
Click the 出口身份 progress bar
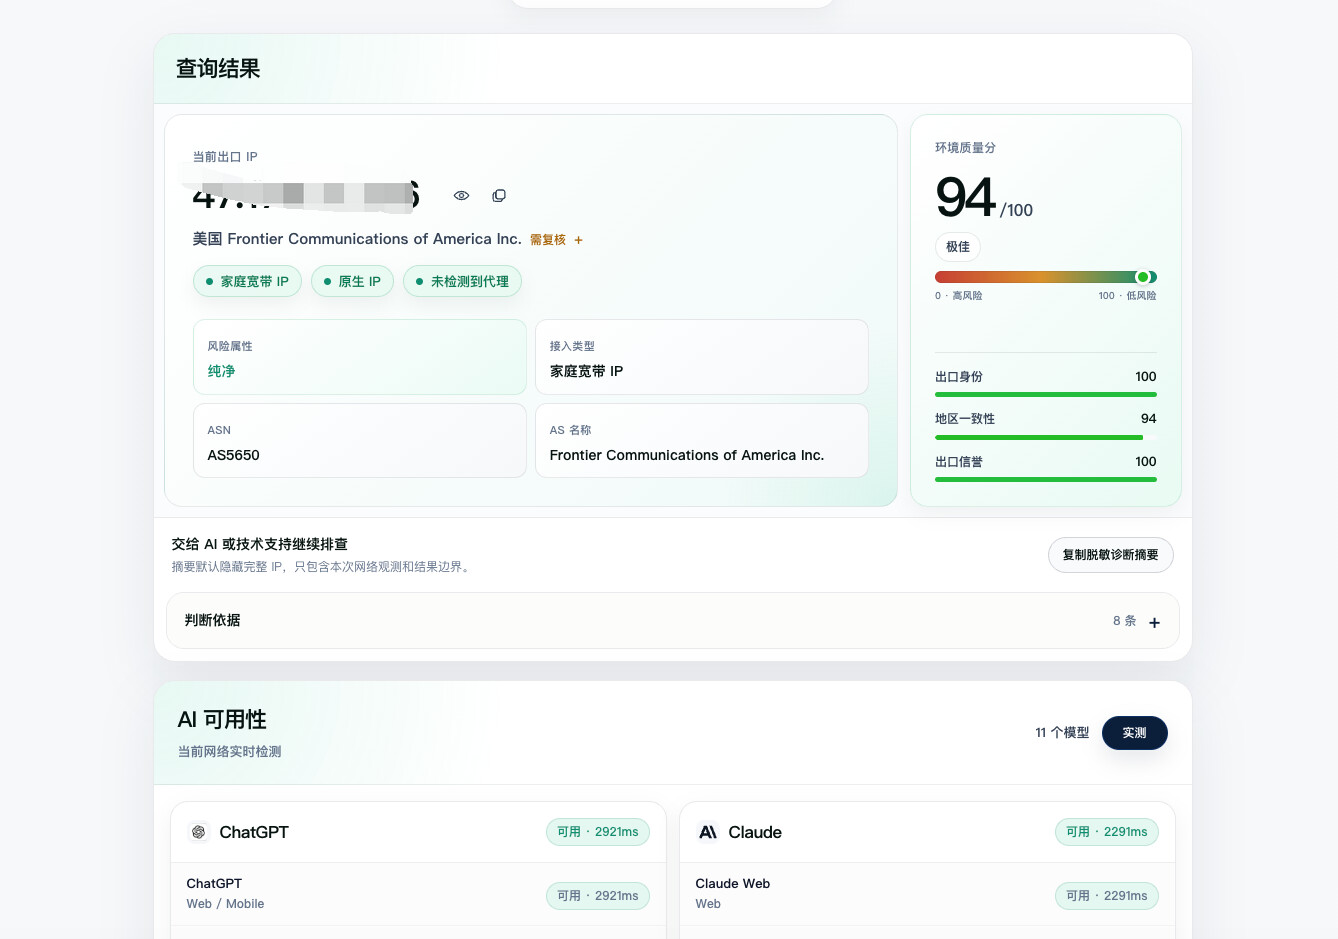point(1045,395)
